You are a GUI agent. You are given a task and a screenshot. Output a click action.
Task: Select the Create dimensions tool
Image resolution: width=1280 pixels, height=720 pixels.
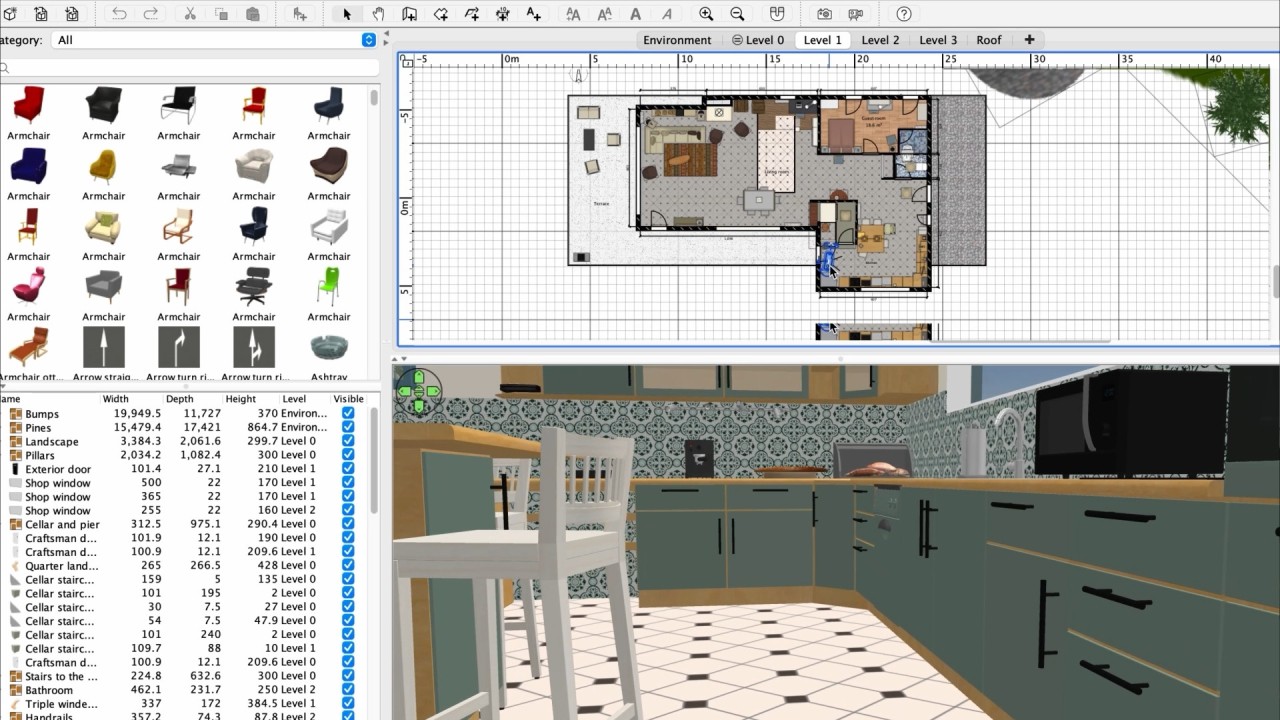(x=502, y=14)
